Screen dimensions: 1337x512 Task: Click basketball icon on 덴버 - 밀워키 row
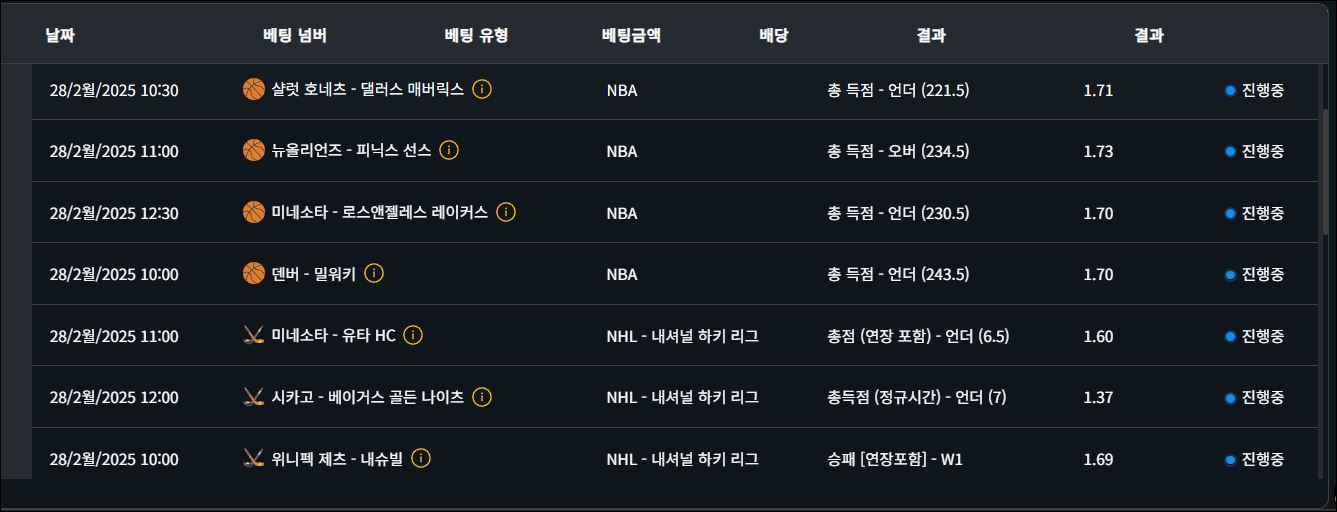[254, 274]
